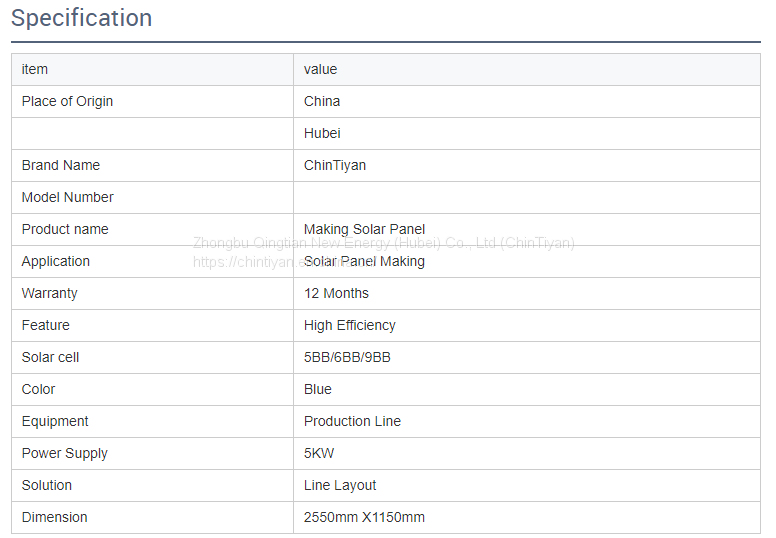
Task: Click the Warranty row label
Action: (49, 293)
